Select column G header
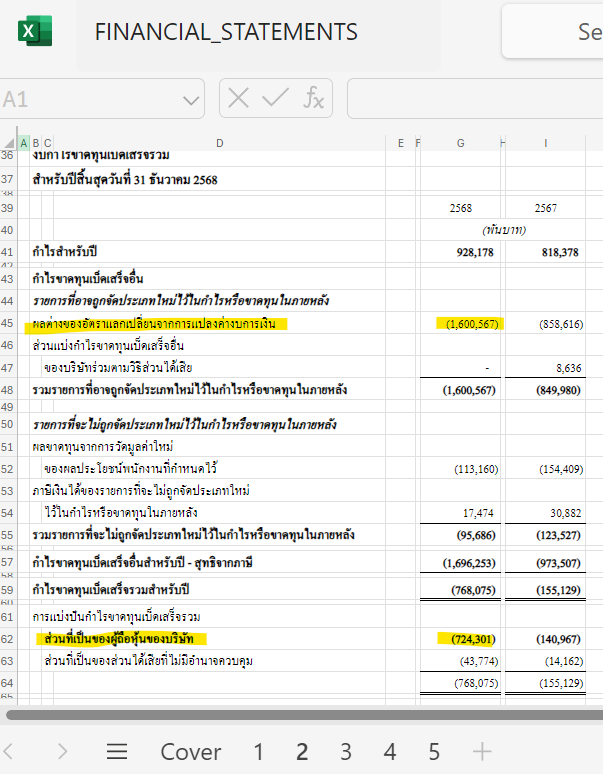The width and height of the screenshot is (603, 774). point(460,143)
